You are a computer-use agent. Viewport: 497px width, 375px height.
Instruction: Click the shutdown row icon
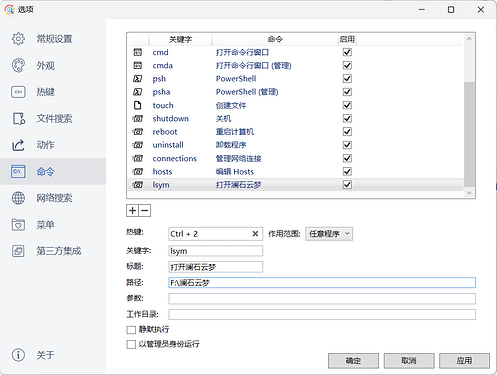click(137, 118)
